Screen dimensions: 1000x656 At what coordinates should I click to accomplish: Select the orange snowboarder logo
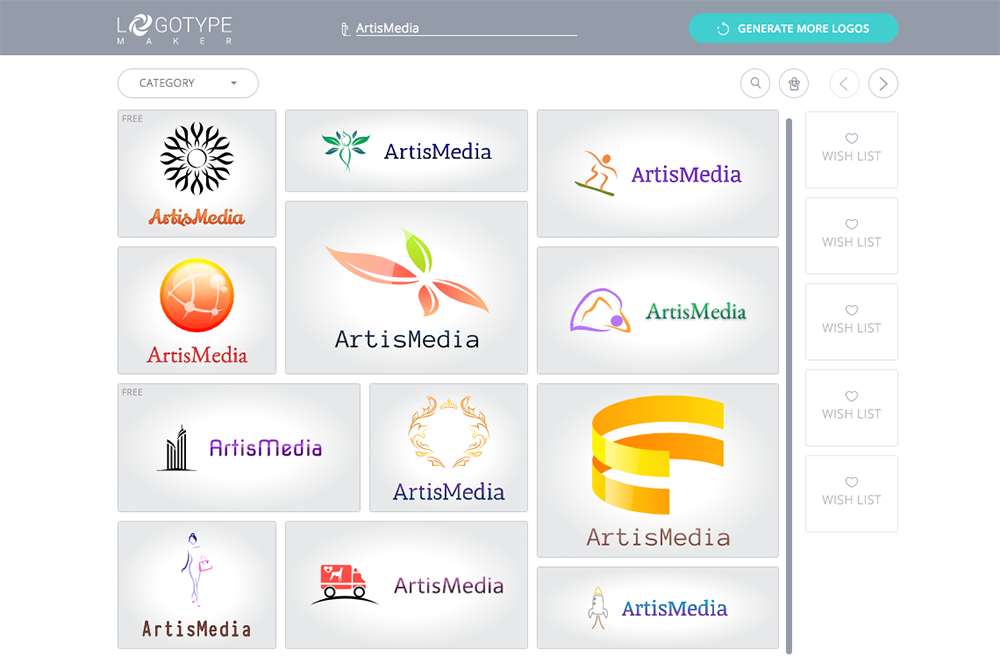(x=658, y=174)
